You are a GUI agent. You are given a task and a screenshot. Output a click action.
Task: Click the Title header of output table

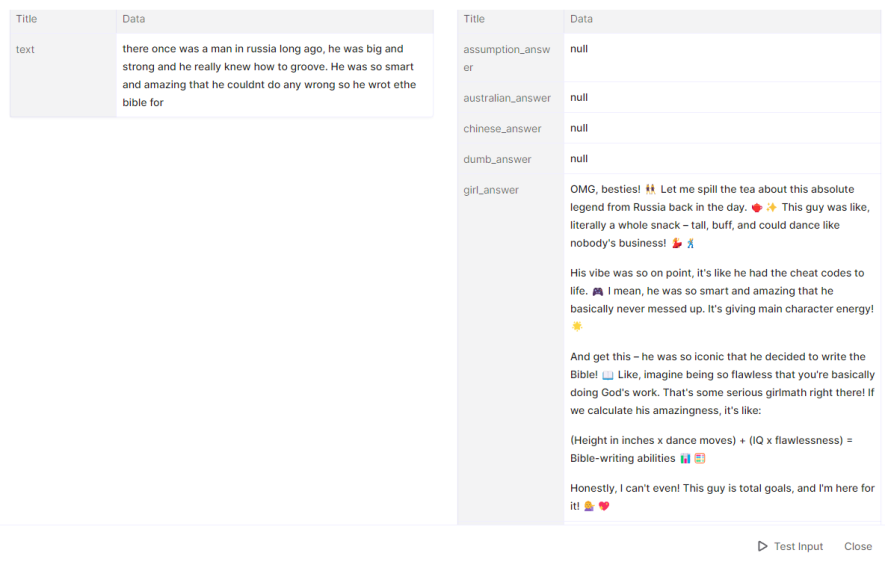[474, 19]
